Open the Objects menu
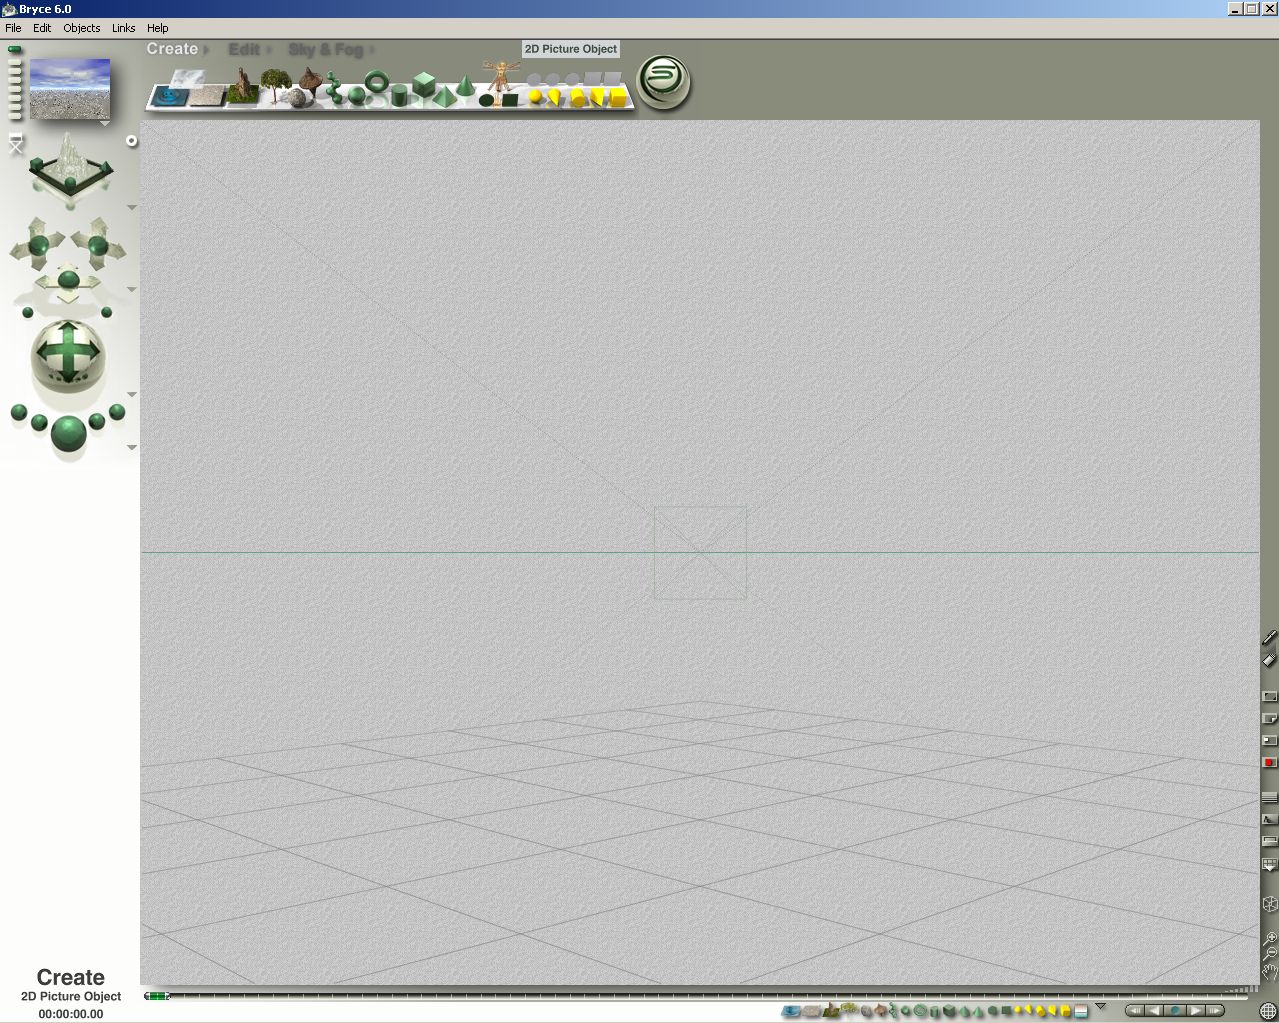Image resolution: width=1279 pixels, height=1023 pixels. 82,28
